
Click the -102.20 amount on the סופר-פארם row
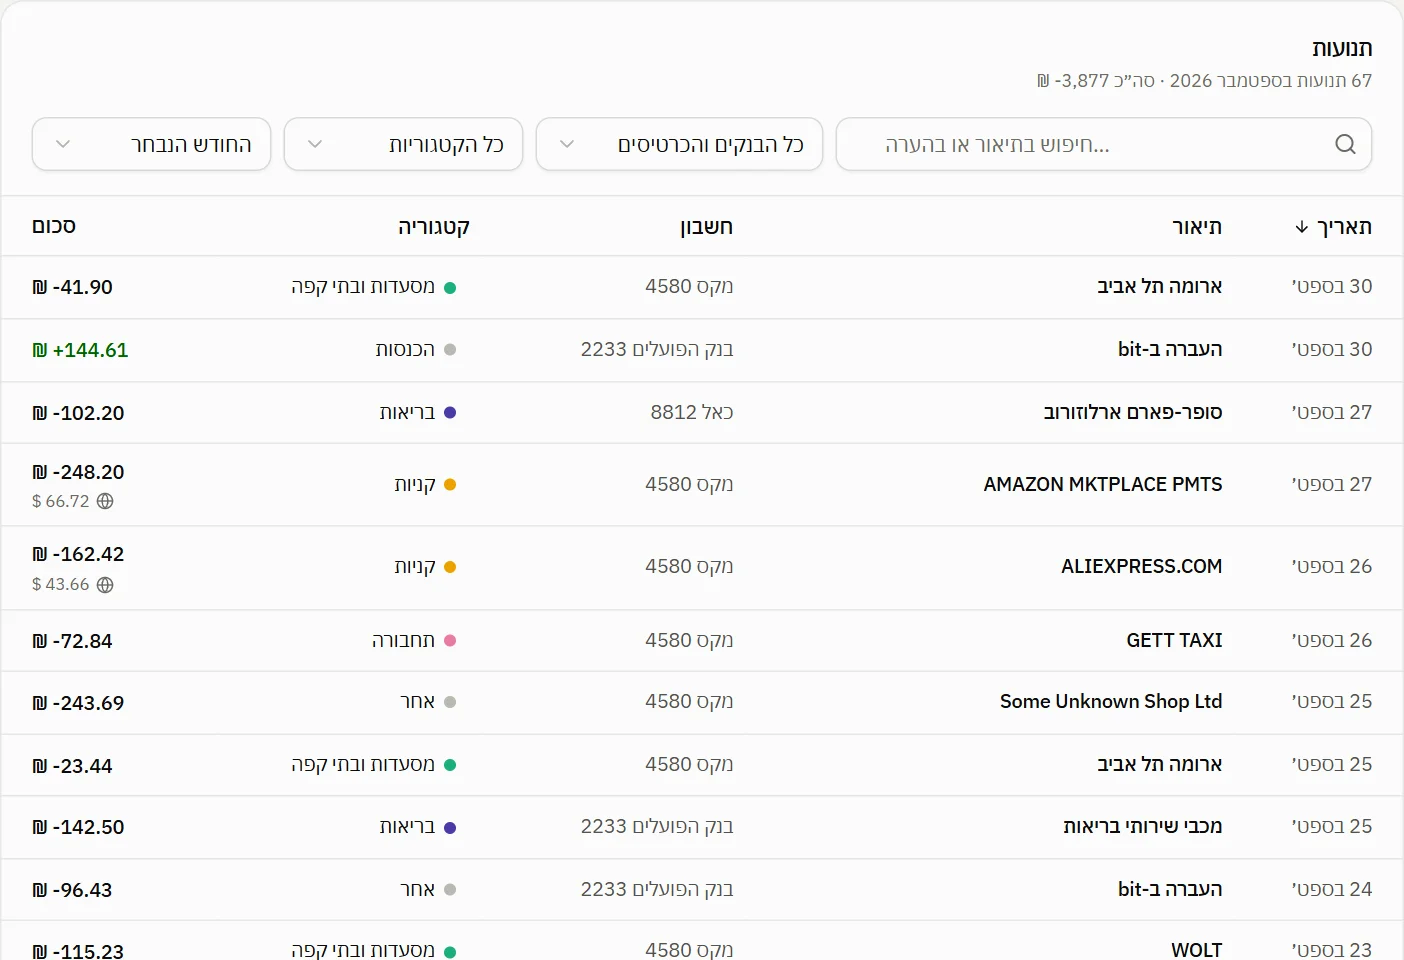tap(78, 413)
